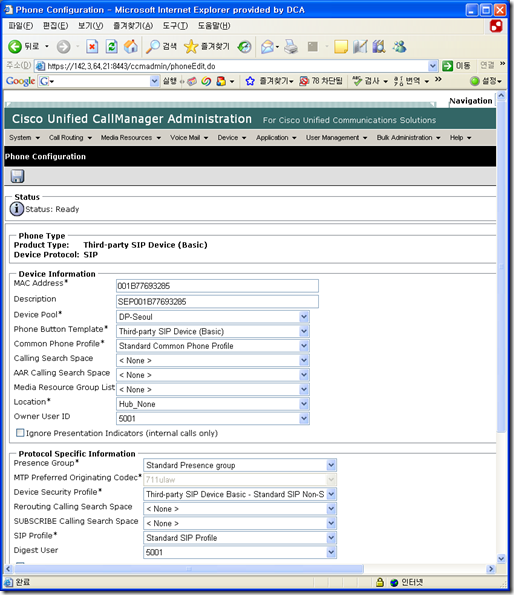
Task: Refresh the page using the green refresh icon
Action: click(112, 47)
